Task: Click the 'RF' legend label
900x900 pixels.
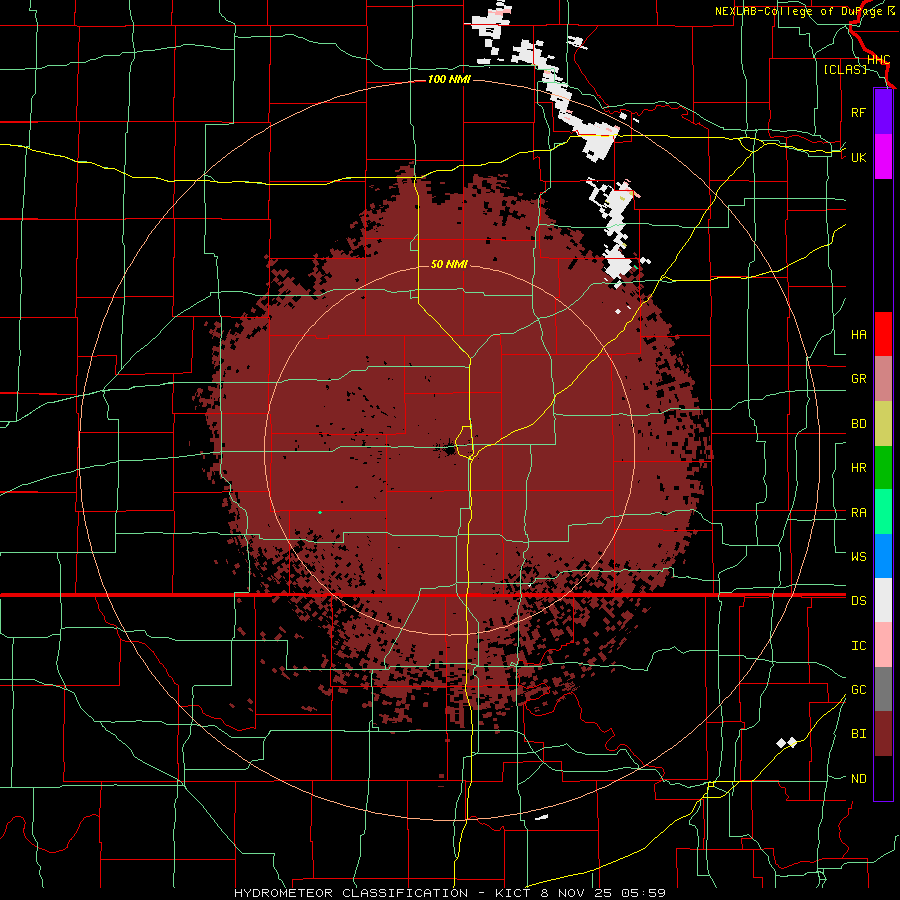Action: [x=858, y=112]
